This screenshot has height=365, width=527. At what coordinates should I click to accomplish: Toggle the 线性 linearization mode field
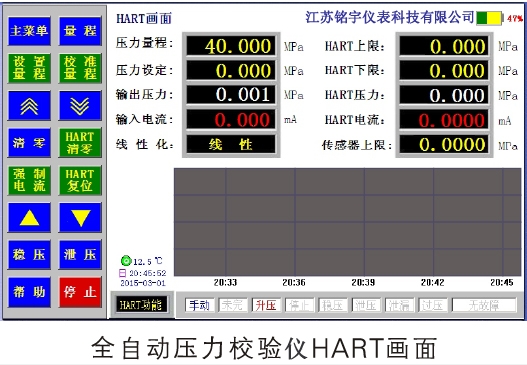(231, 145)
